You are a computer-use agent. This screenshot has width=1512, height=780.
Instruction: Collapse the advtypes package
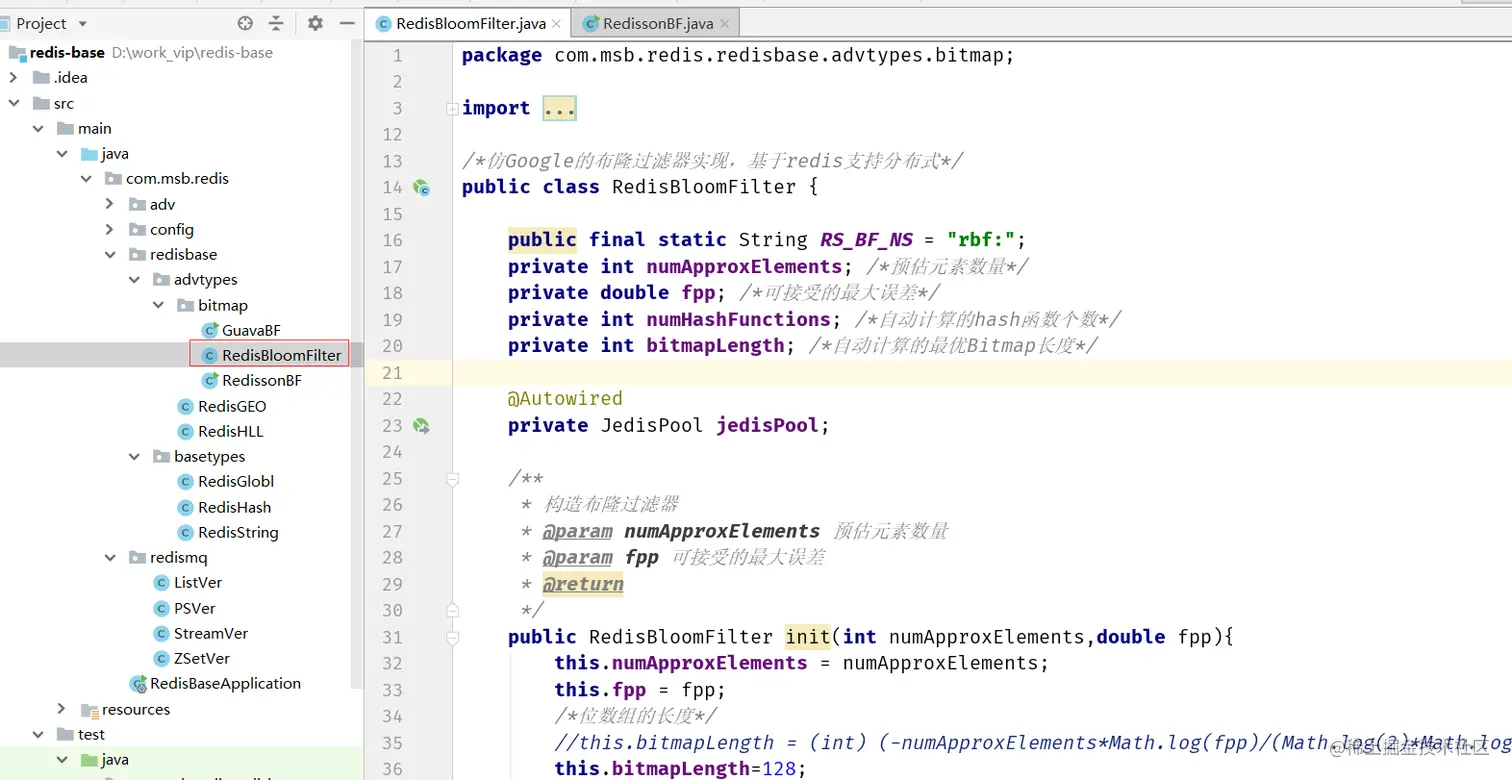click(134, 280)
